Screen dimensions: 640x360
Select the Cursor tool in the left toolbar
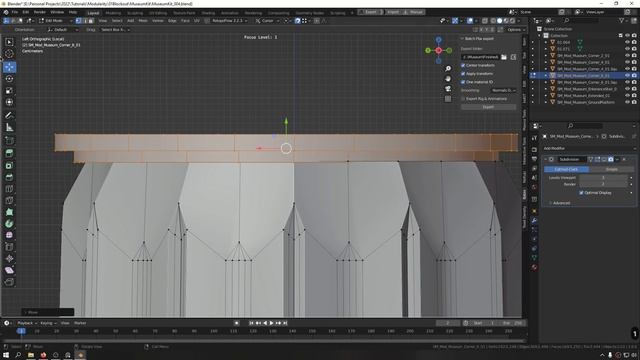(x=9, y=54)
